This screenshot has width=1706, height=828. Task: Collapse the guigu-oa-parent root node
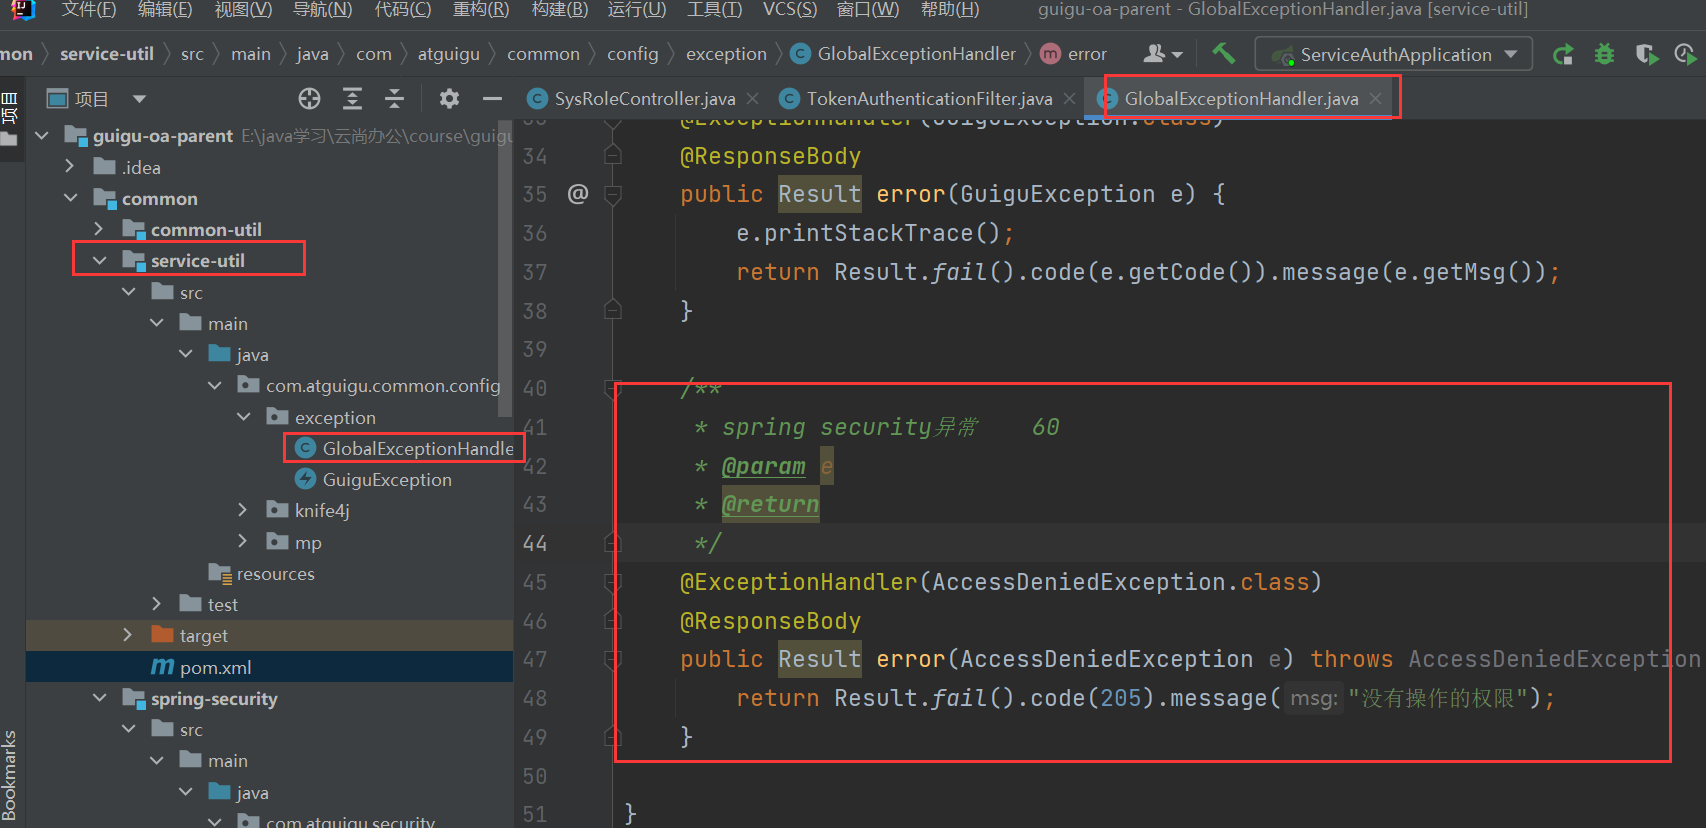coord(42,135)
